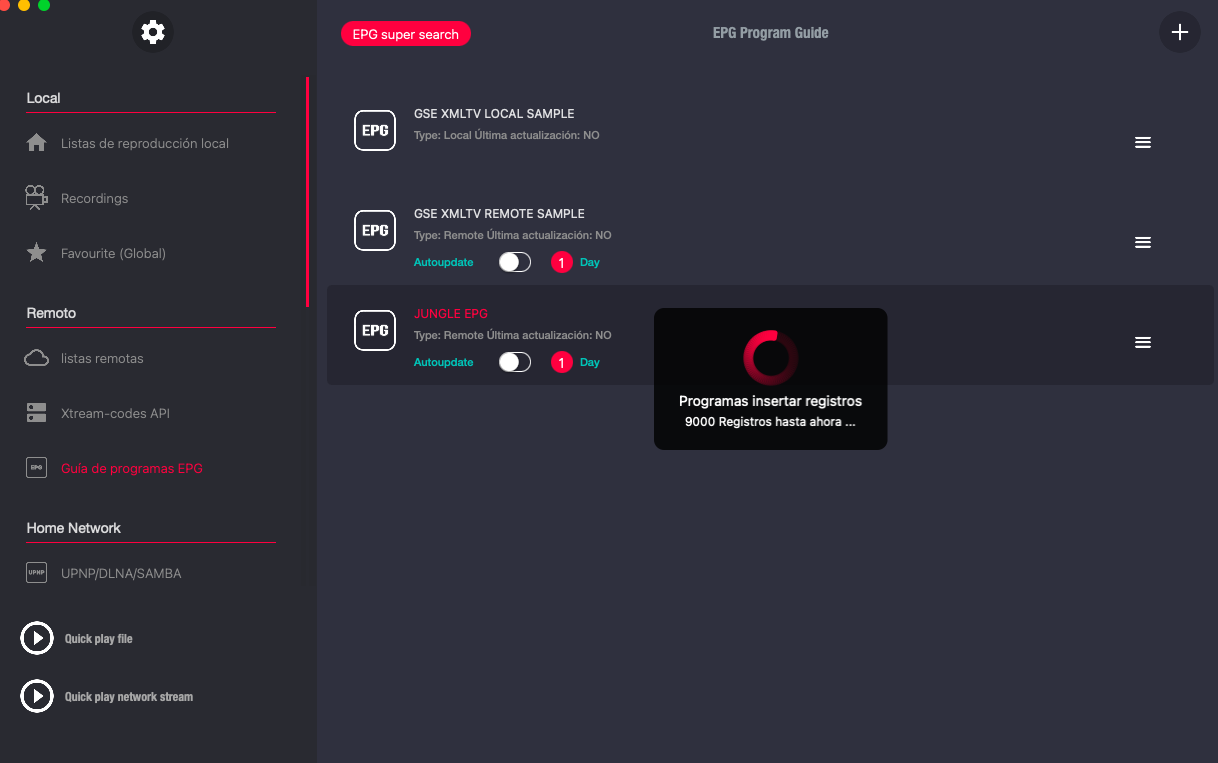Viewport: 1218px width, 763px height.
Task: Open hamburger menu for JUNGLE EPG row
Action: coord(1143,343)
